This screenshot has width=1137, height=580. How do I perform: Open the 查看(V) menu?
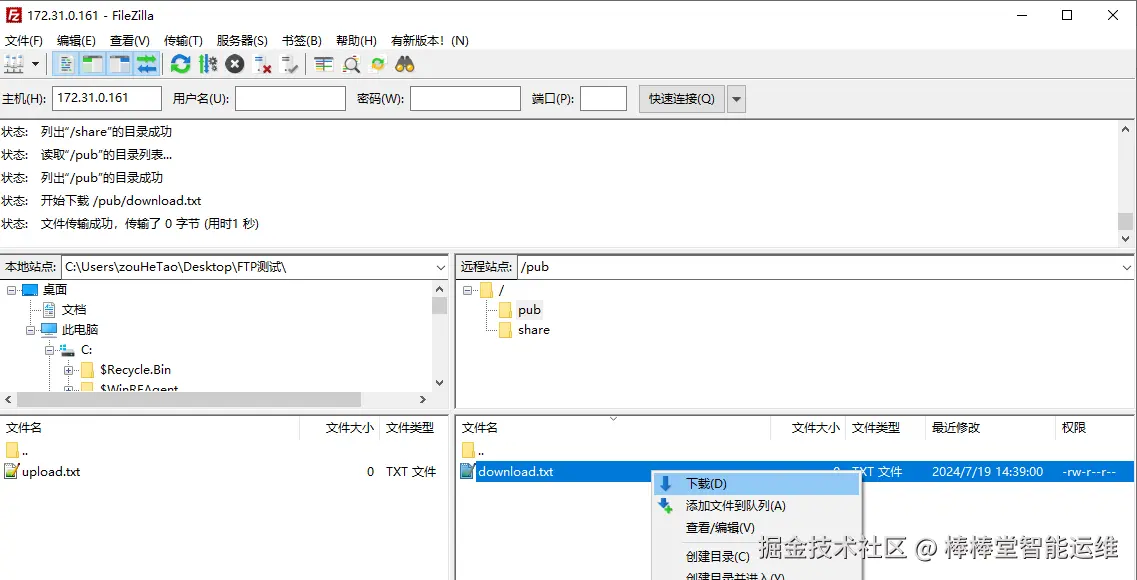[130, 41]
